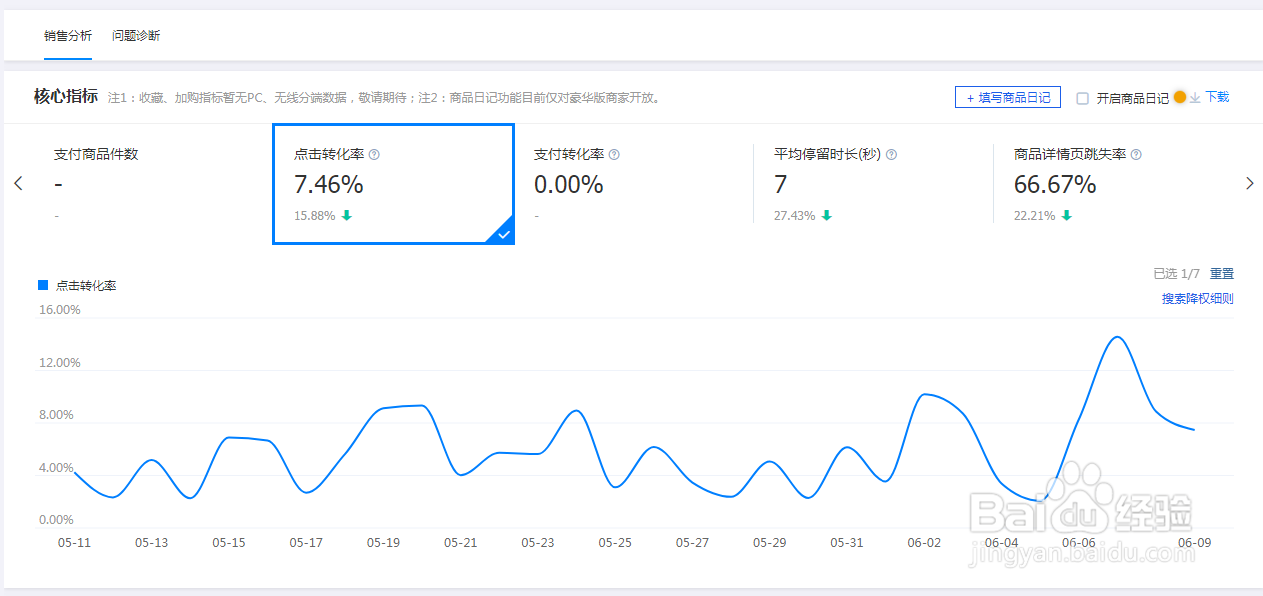Click the 7.46% value
The width and height of the screenshot is (1263, 596).
329,185
